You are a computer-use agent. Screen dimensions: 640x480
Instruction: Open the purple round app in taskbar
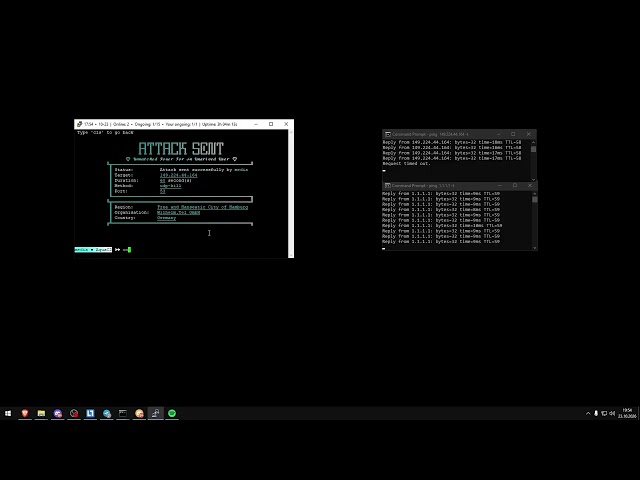point(58,413)
